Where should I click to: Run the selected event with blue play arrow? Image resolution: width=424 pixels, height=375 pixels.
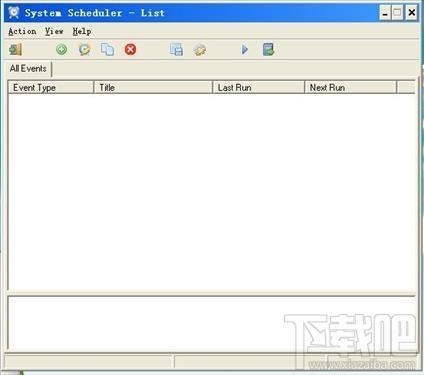pos(245,50)
